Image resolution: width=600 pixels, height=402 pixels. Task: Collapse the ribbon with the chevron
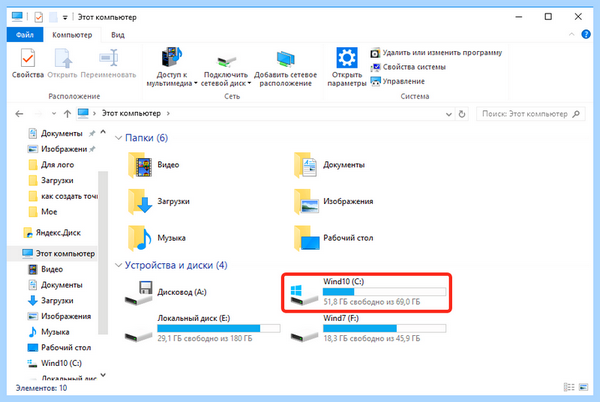[x=571, y=34]
